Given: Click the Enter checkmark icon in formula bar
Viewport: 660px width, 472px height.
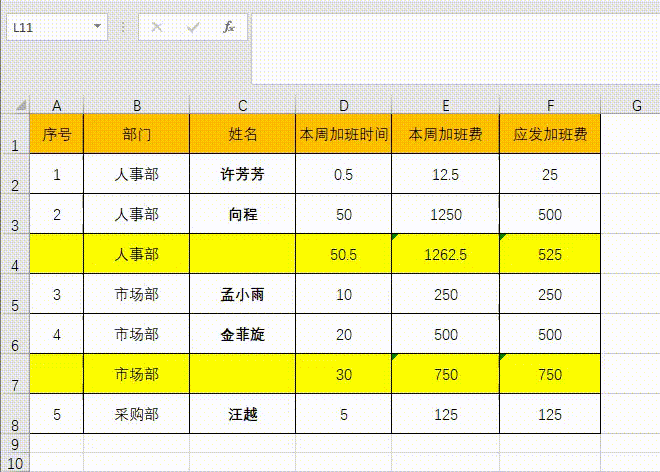Looking at the screenshot, I should click(x=193, y=27).
